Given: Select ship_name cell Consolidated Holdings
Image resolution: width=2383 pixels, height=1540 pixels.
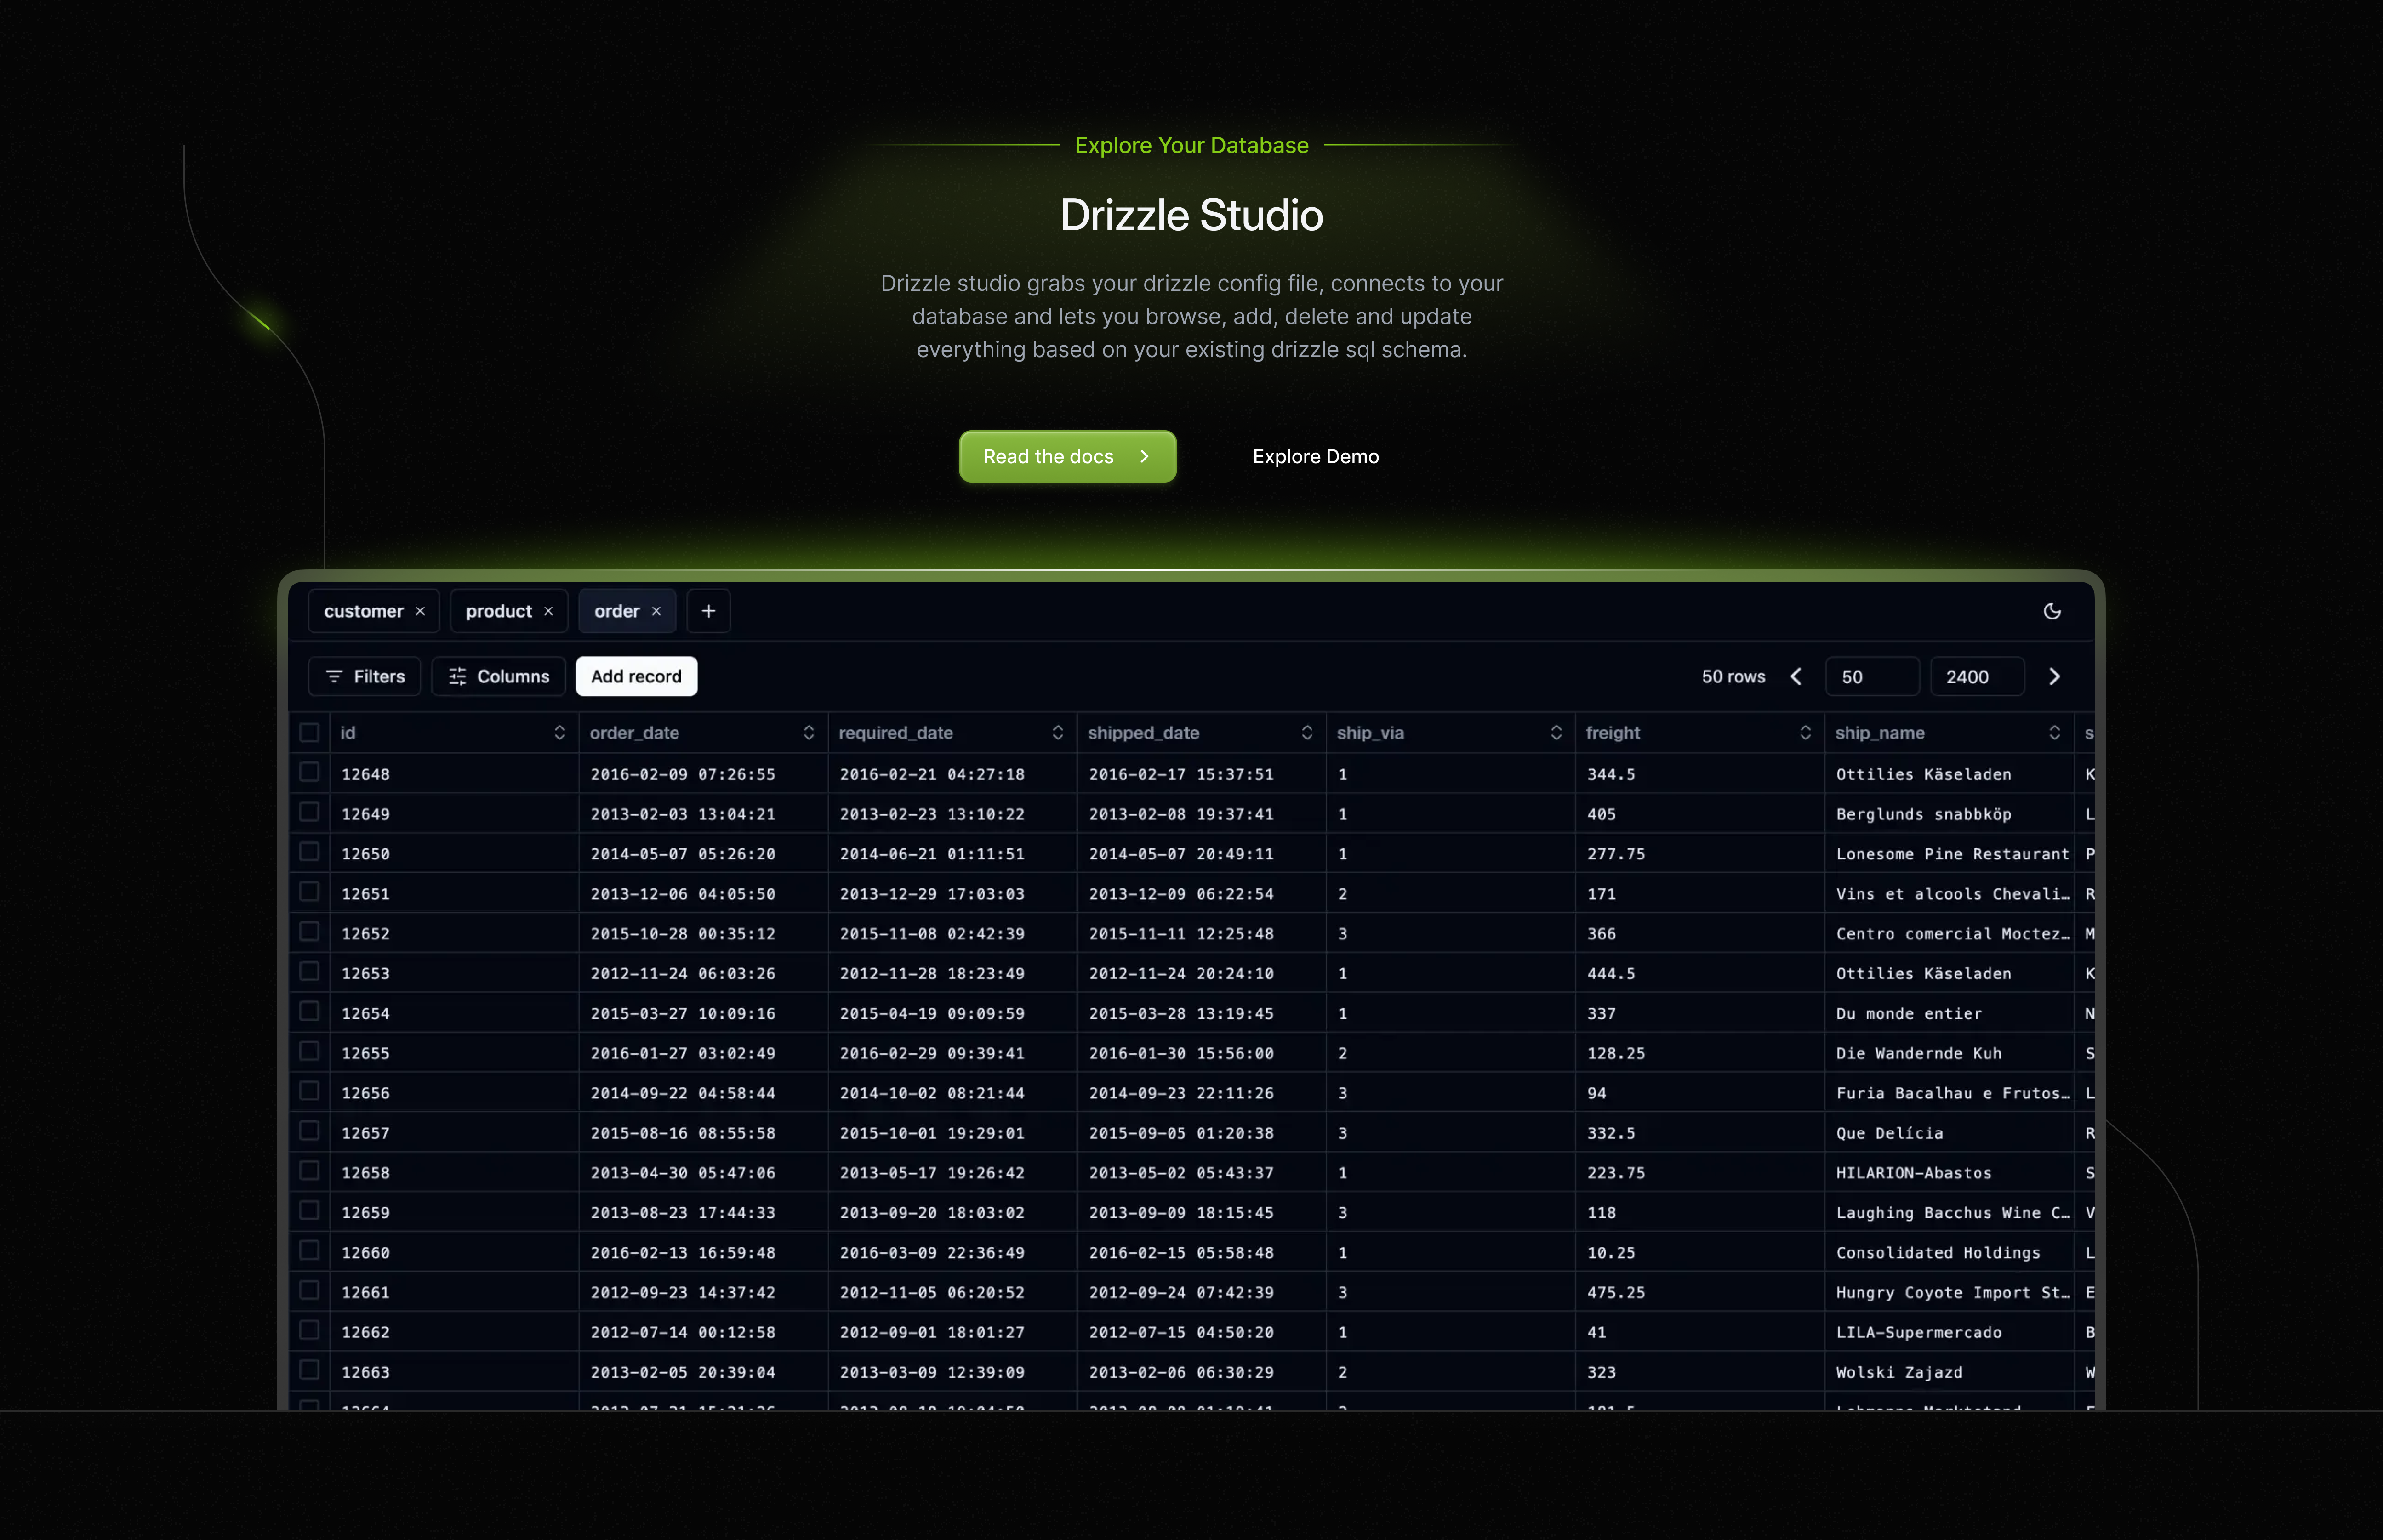Looking at the screenshot, I should point(1949,1252).
